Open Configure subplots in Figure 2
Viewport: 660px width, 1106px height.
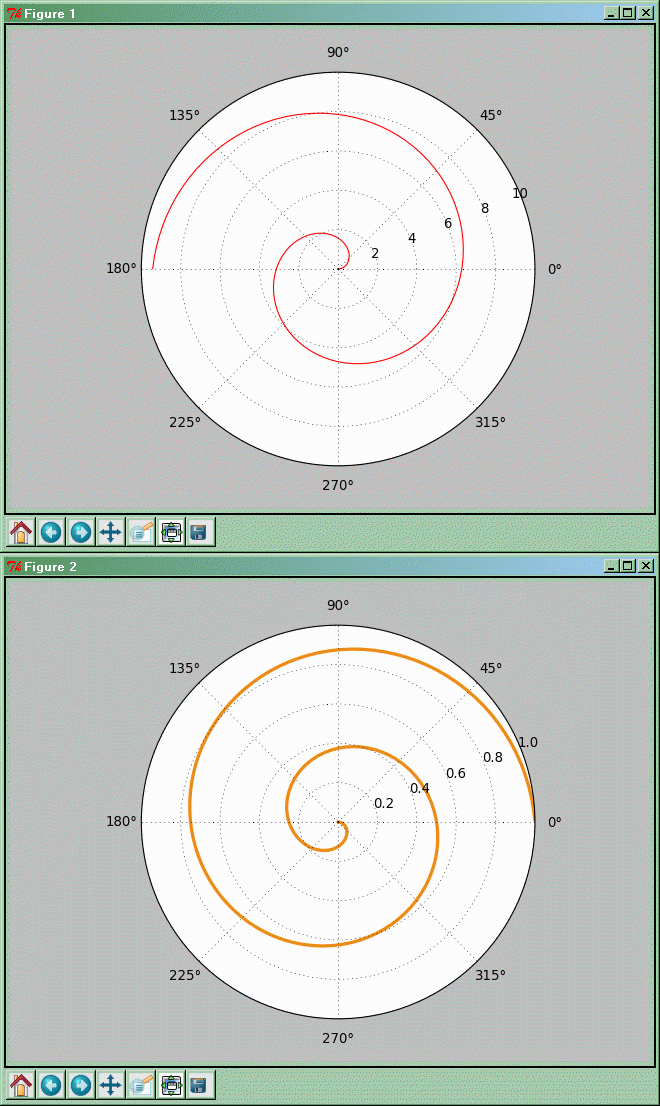point(171,1085)
